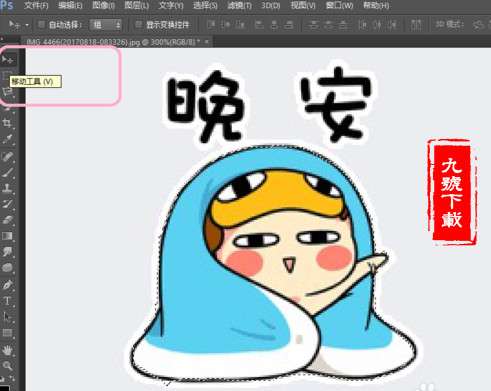
Task: Select the Eraser tool
Action: [x=7, y=220]
